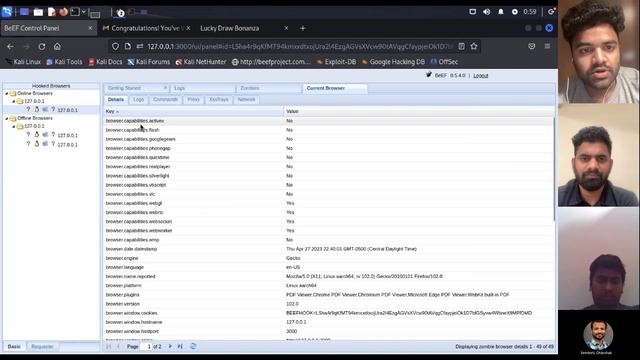This screenshot has width=640, height=360.
Task: Open the Kali applications menu icon
Action: [x=7, y=12]
